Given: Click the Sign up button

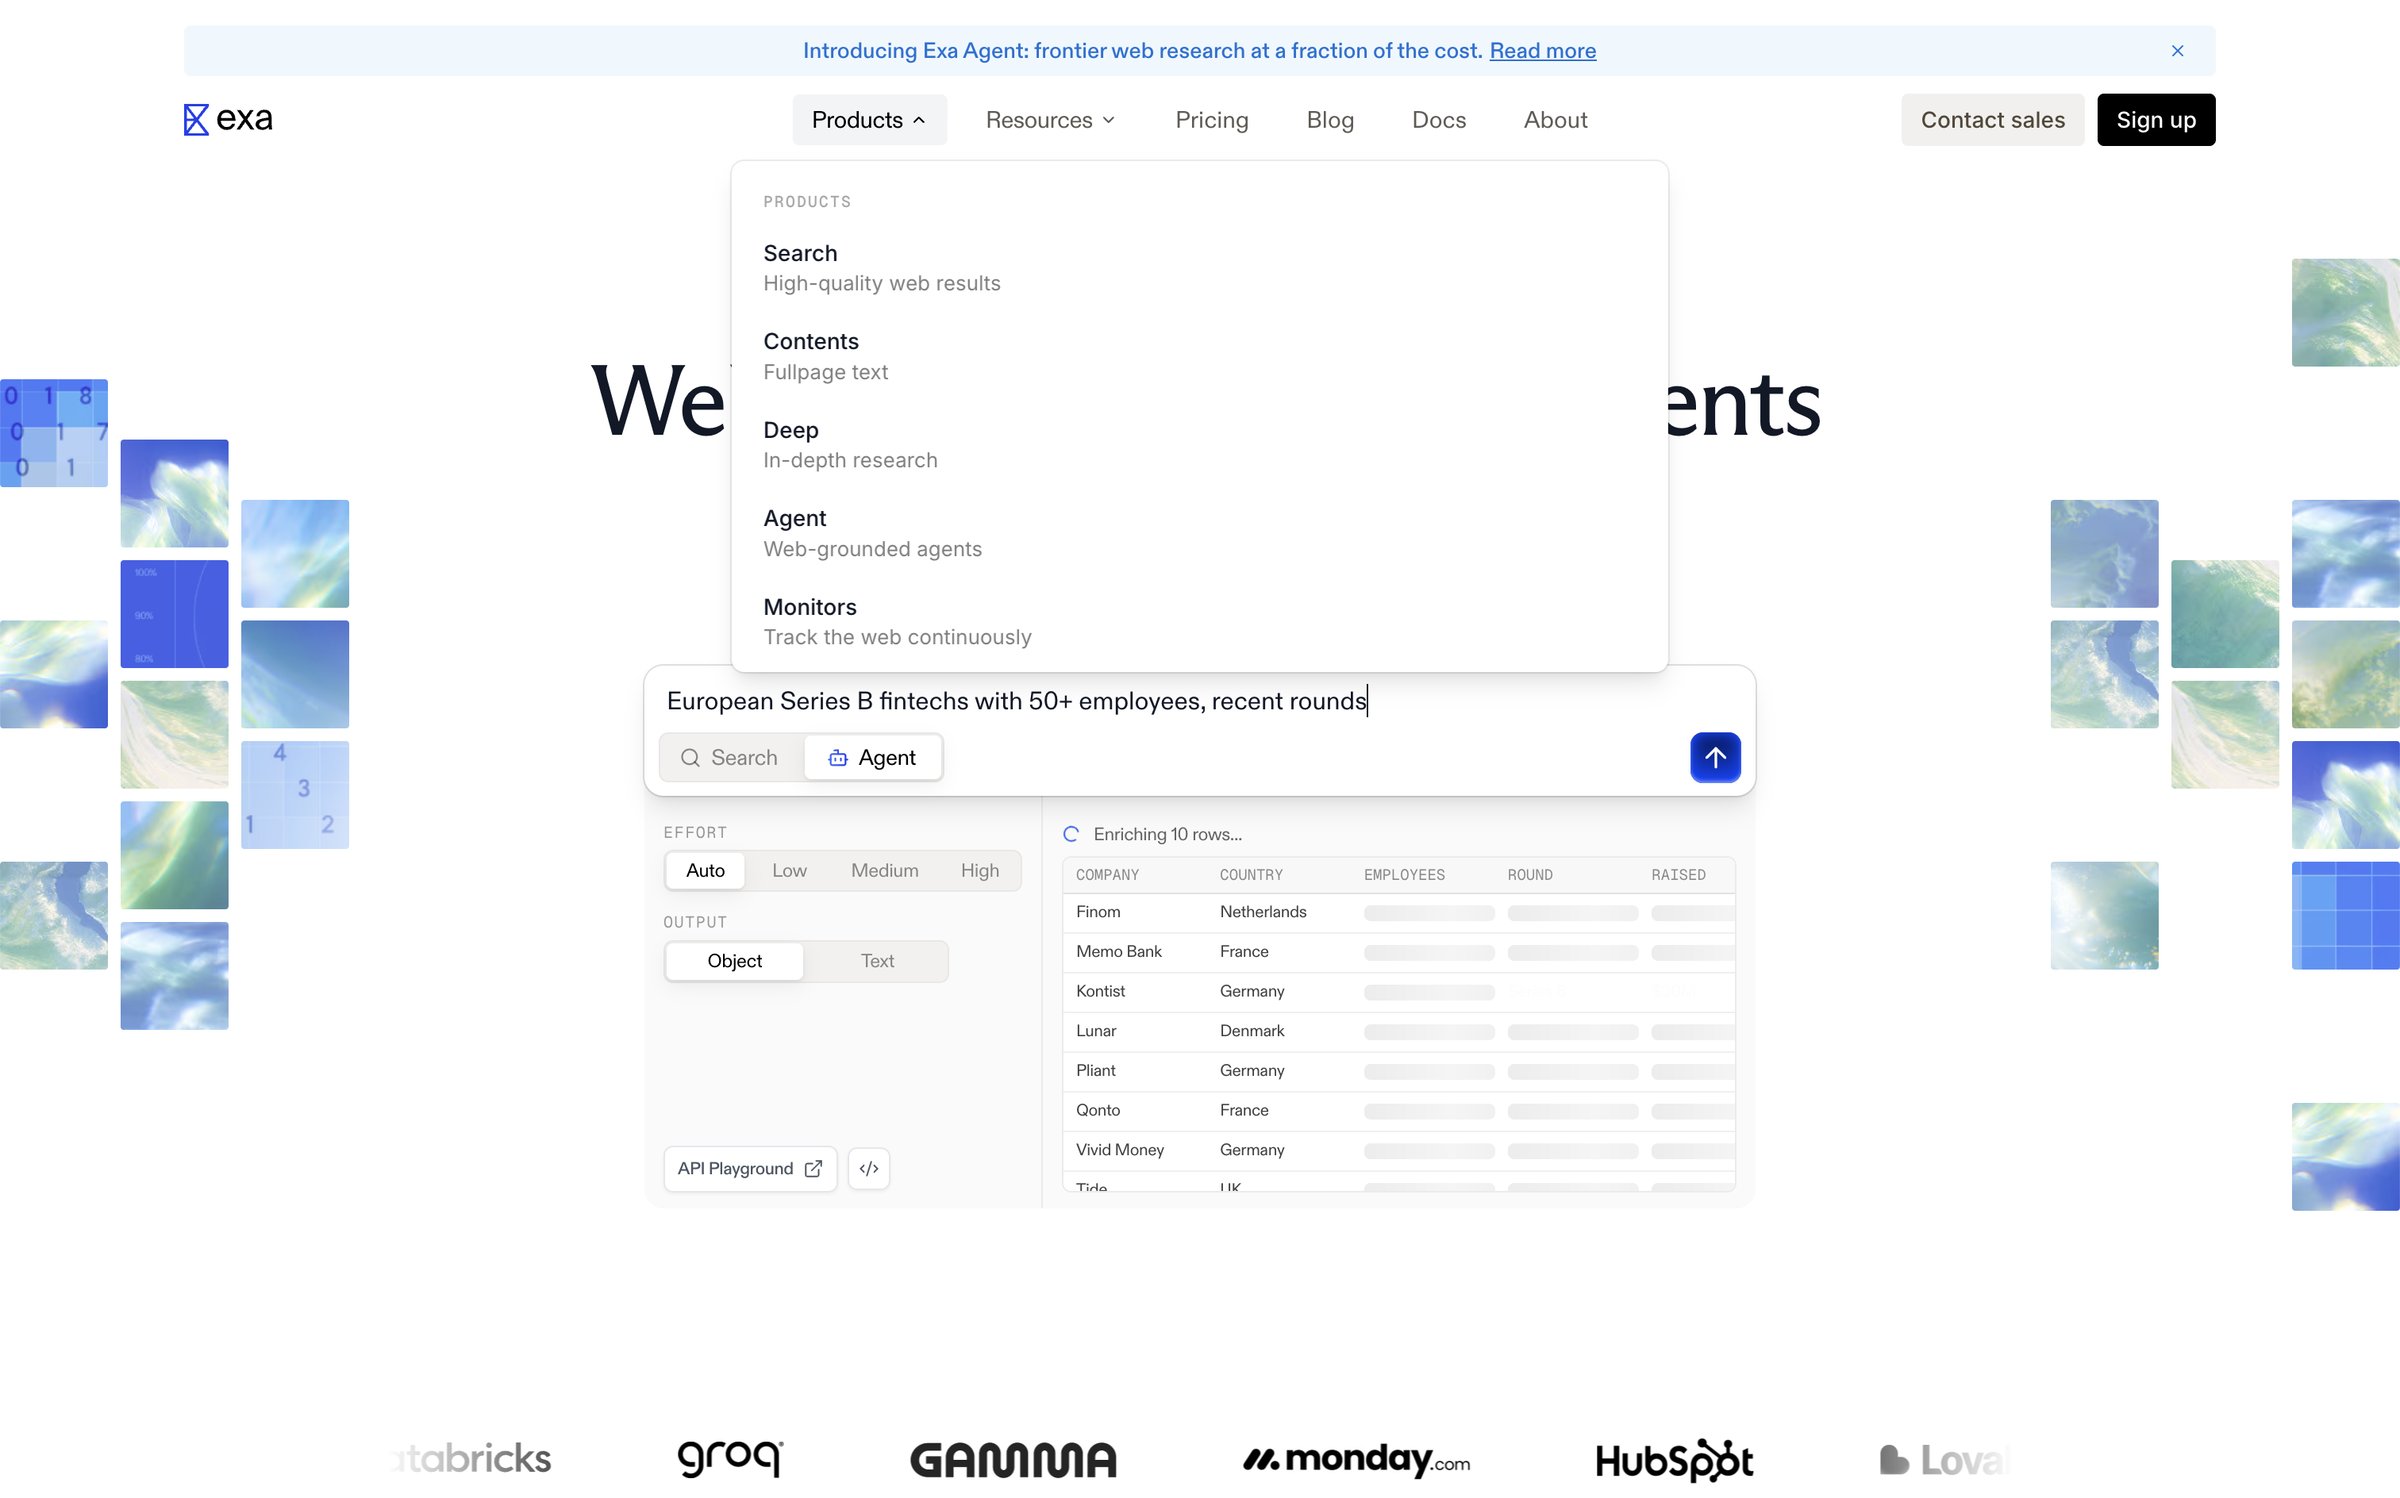Looking at the screenshot, I should coord(2156,120).
